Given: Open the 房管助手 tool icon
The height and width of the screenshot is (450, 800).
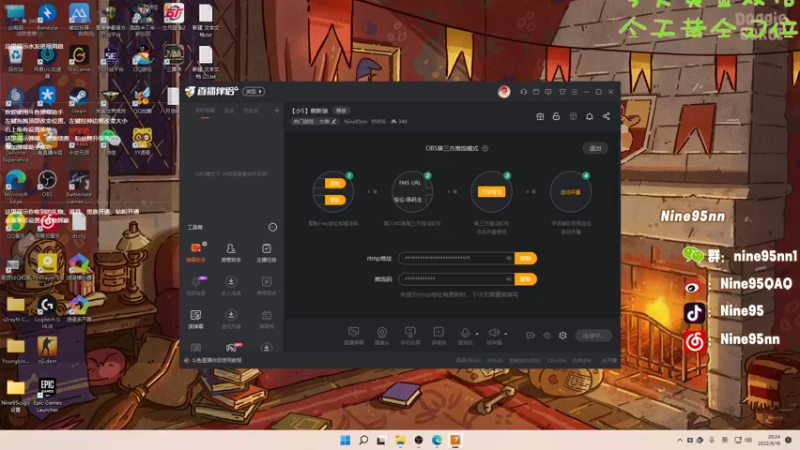Looking at the screenshot, I should click(x=231, y=252).
